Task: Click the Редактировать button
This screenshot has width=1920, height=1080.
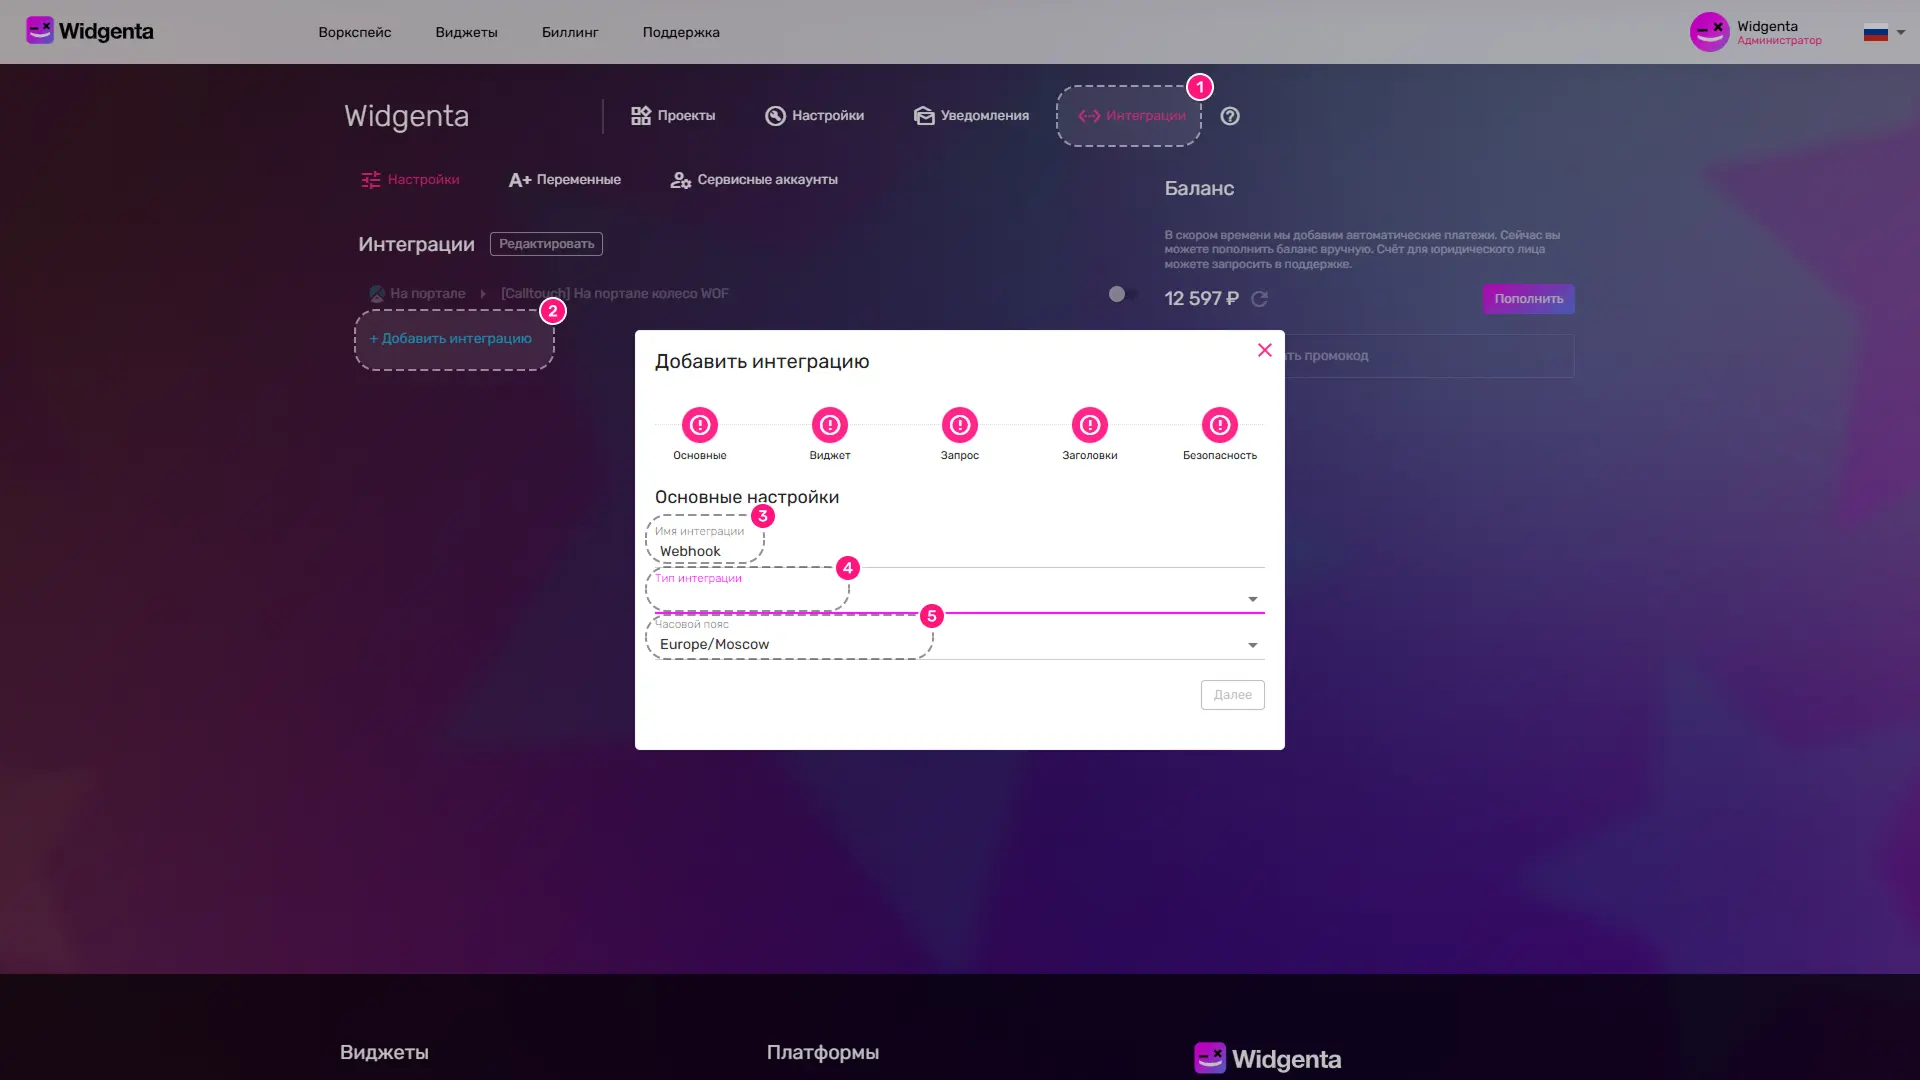Action: [546, 244]
